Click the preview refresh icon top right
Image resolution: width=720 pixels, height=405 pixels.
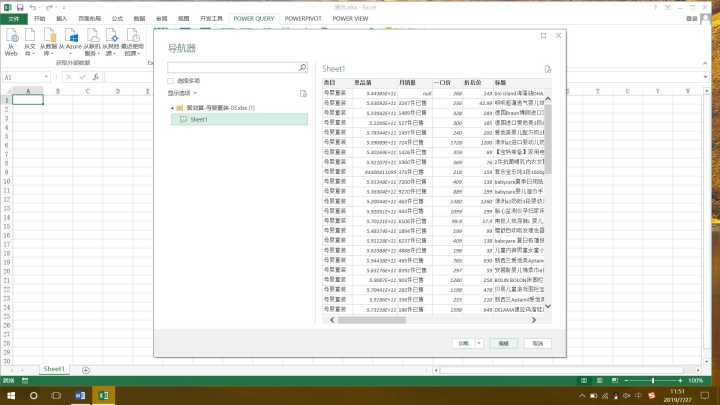[x=547, y=69]
